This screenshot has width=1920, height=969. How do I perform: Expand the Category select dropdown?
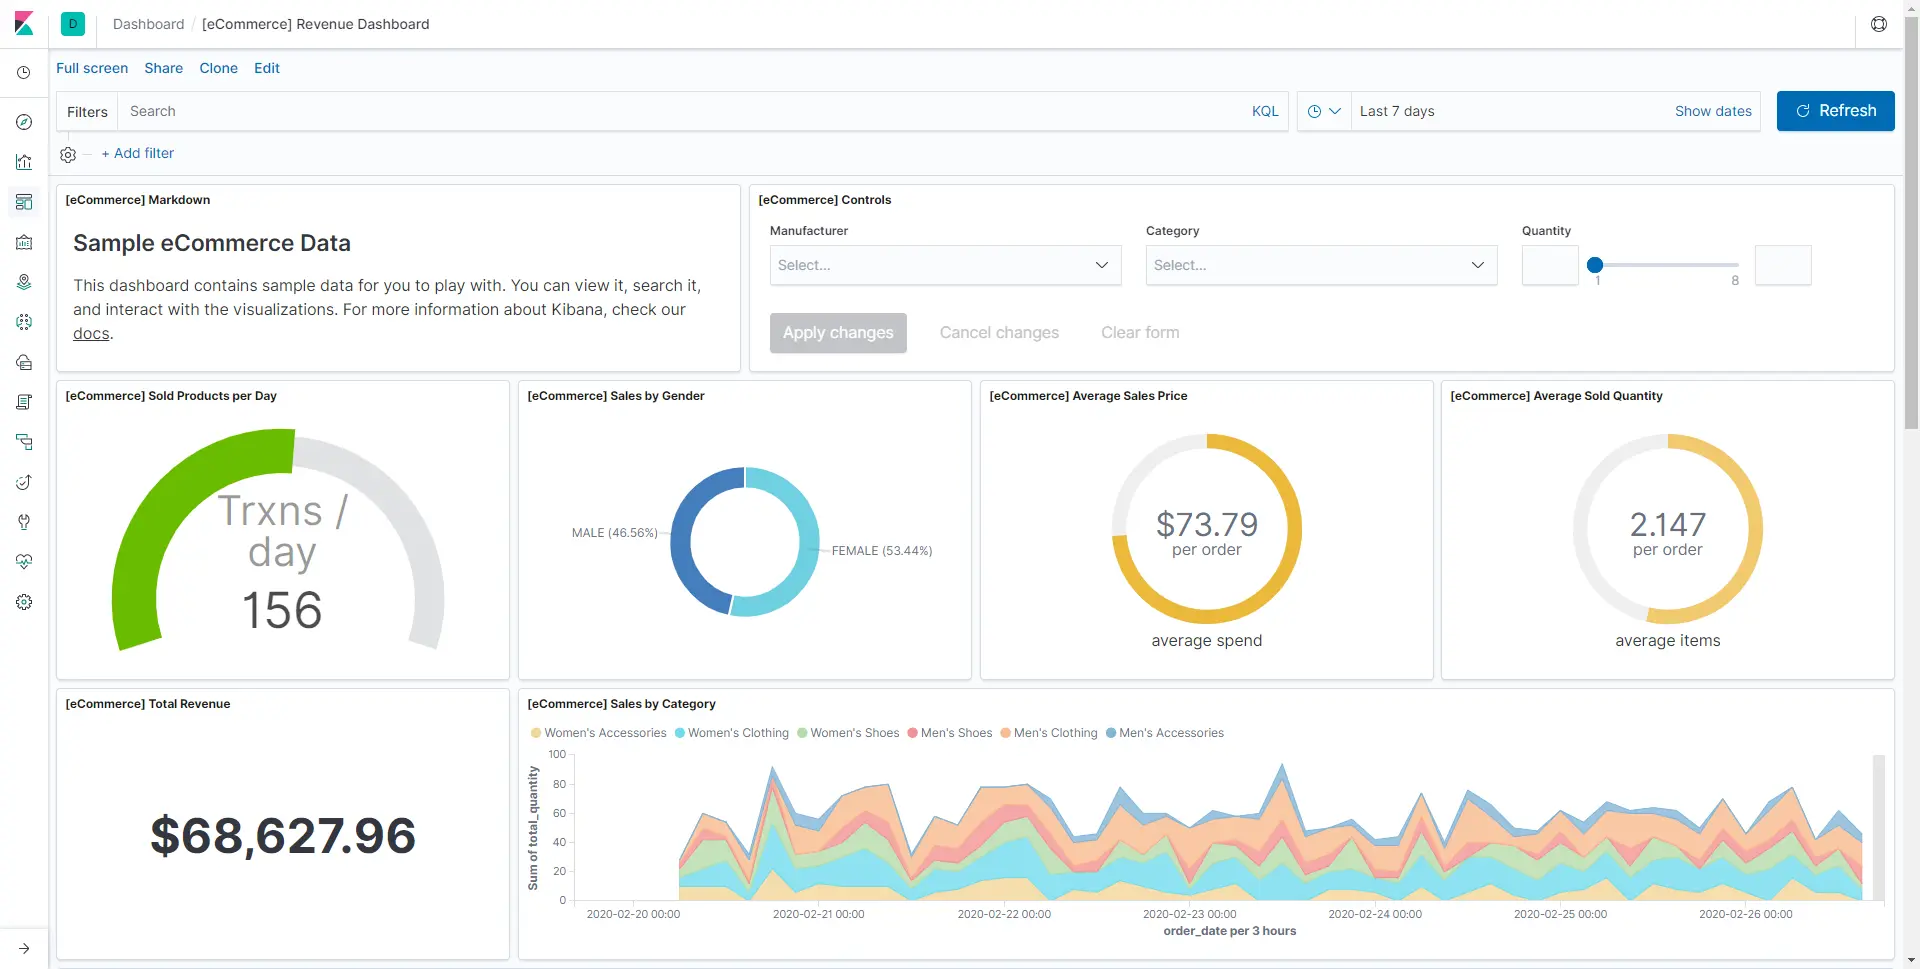point(1321,265)
